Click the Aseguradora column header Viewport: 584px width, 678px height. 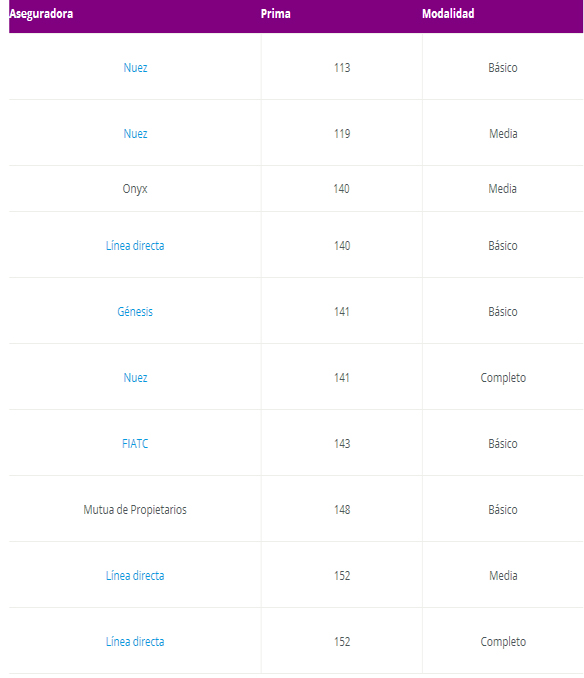(41, 14)
